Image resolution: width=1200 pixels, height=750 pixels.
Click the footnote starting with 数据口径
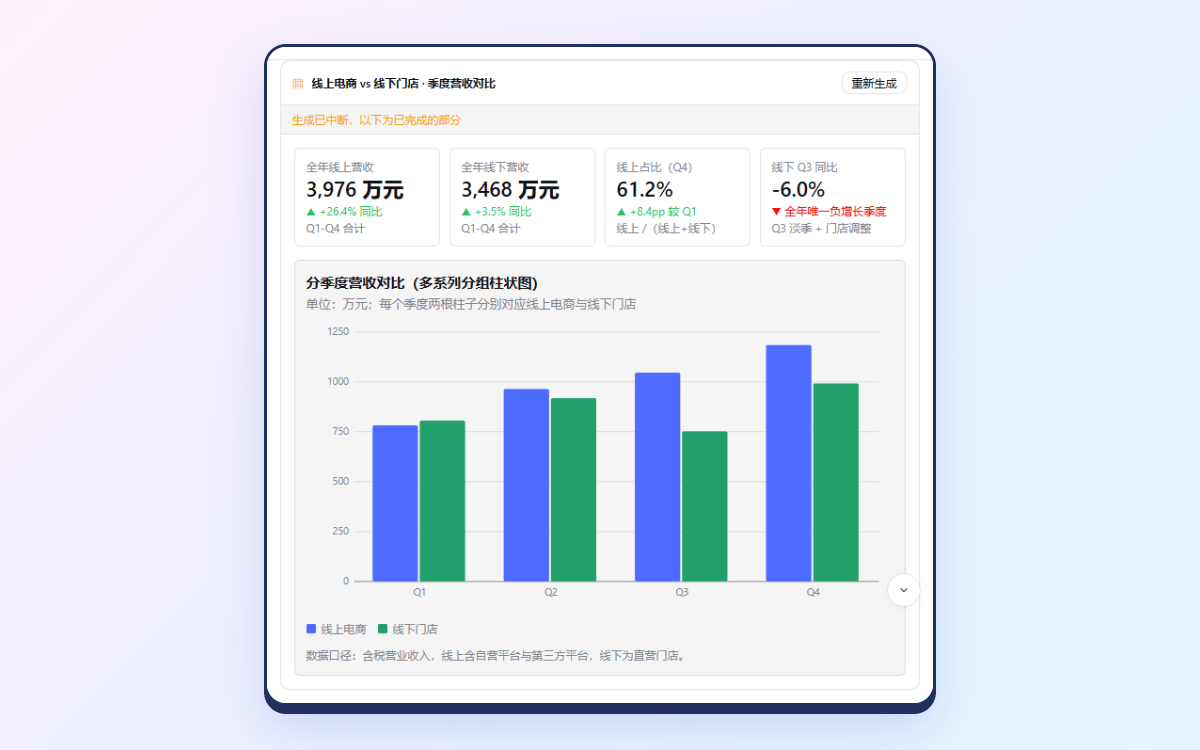tap(497, 656)
